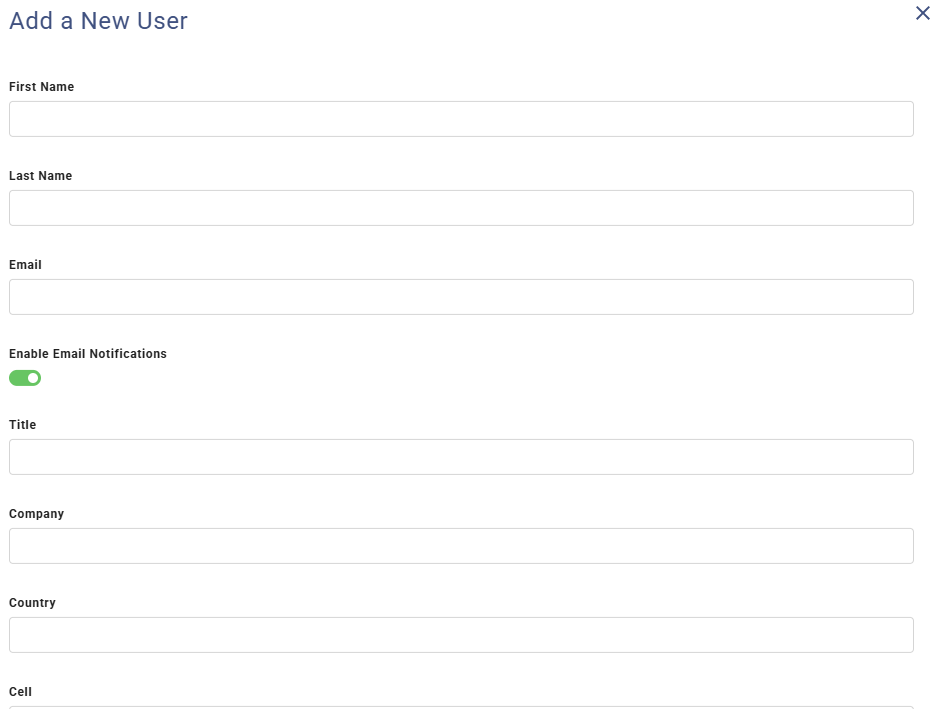Click the Enable Email Notifications label
The width and height of the screenshot is (933, 709).
(88, 353)
